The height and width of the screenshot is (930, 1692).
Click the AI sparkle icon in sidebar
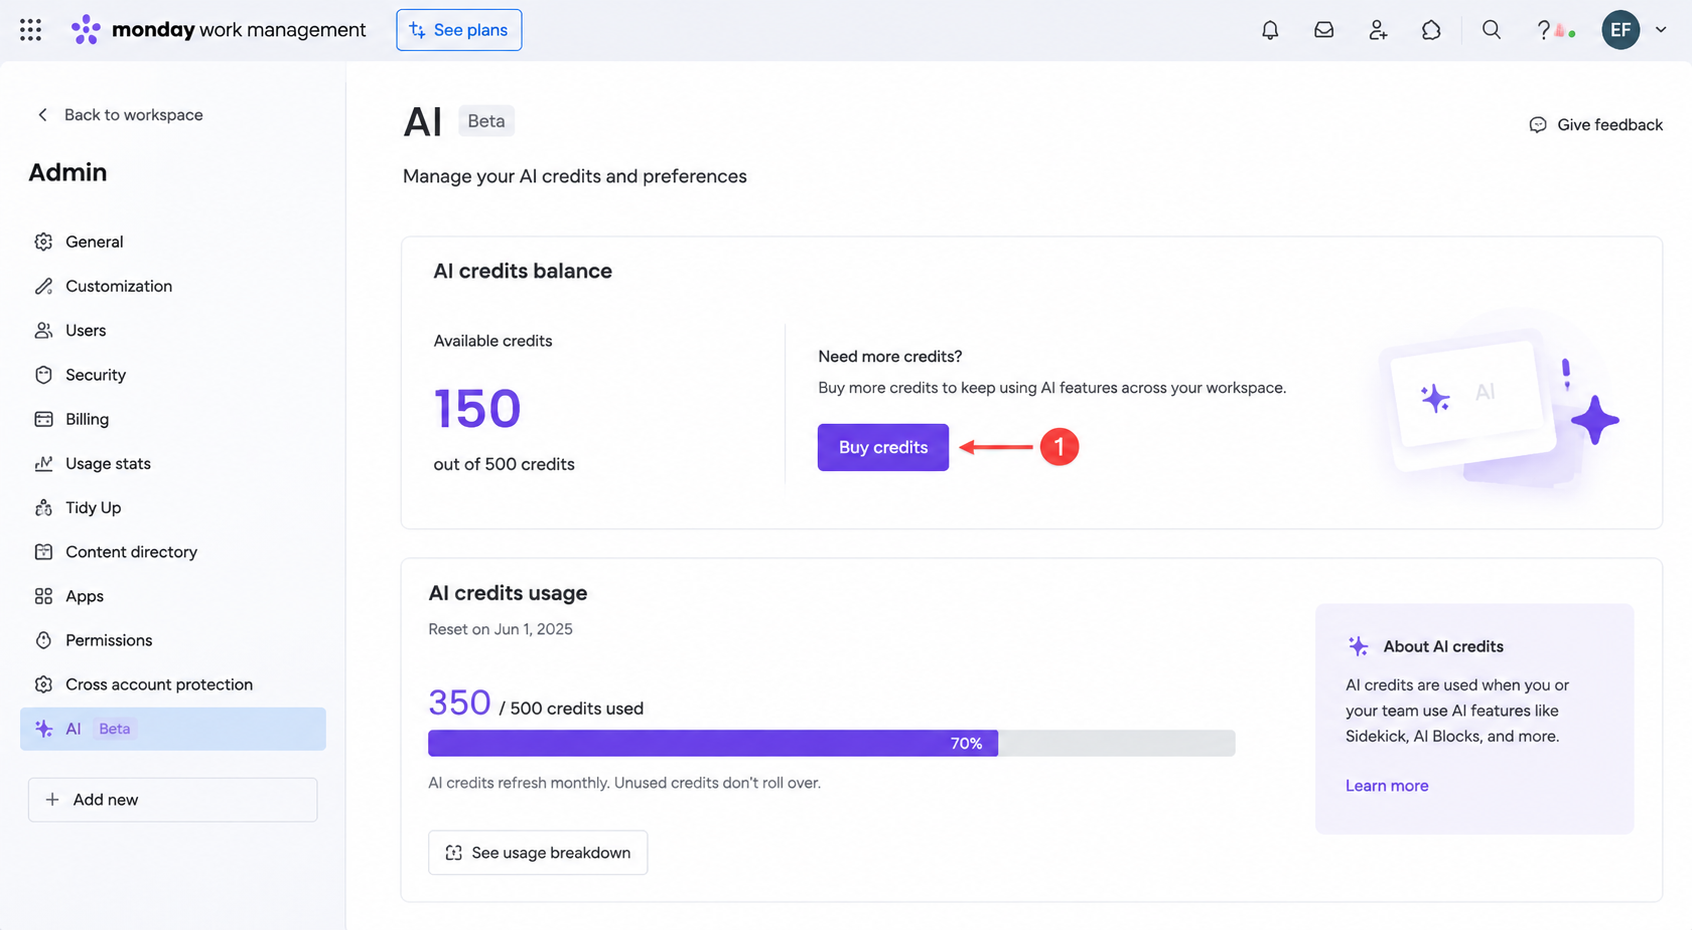43,729
